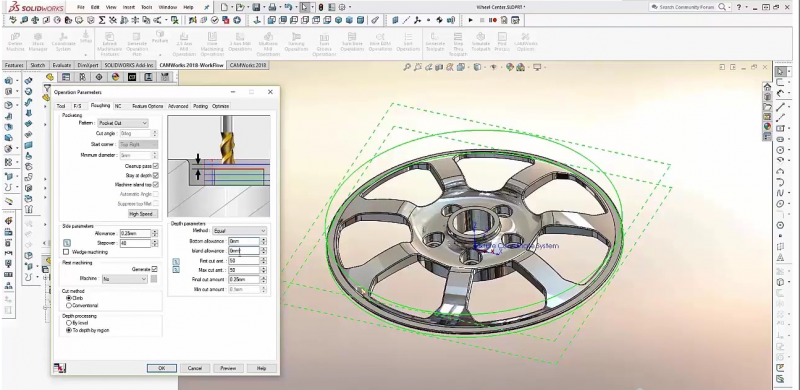The image size is (800, 390).
Task: Click the small icon beside First cut amt.
Action: (x=176, y=261)
